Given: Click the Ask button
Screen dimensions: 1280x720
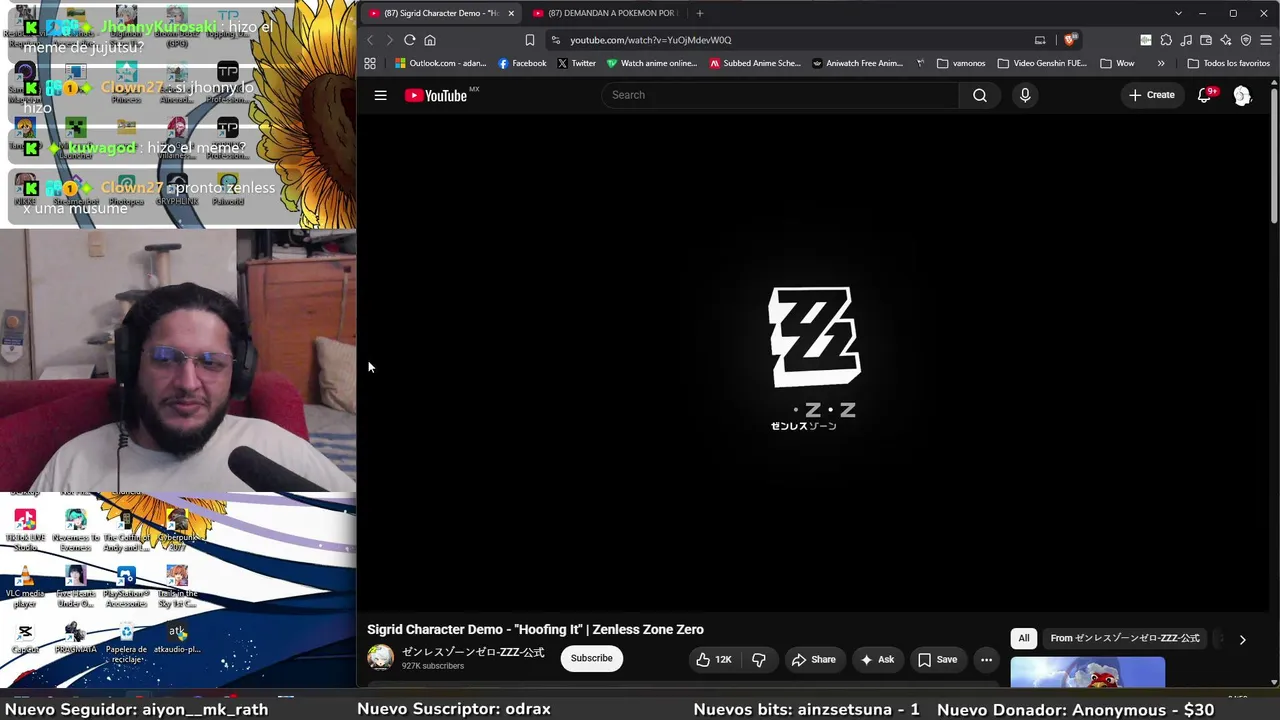Looking at the screenshot, I should coord(877,660).
